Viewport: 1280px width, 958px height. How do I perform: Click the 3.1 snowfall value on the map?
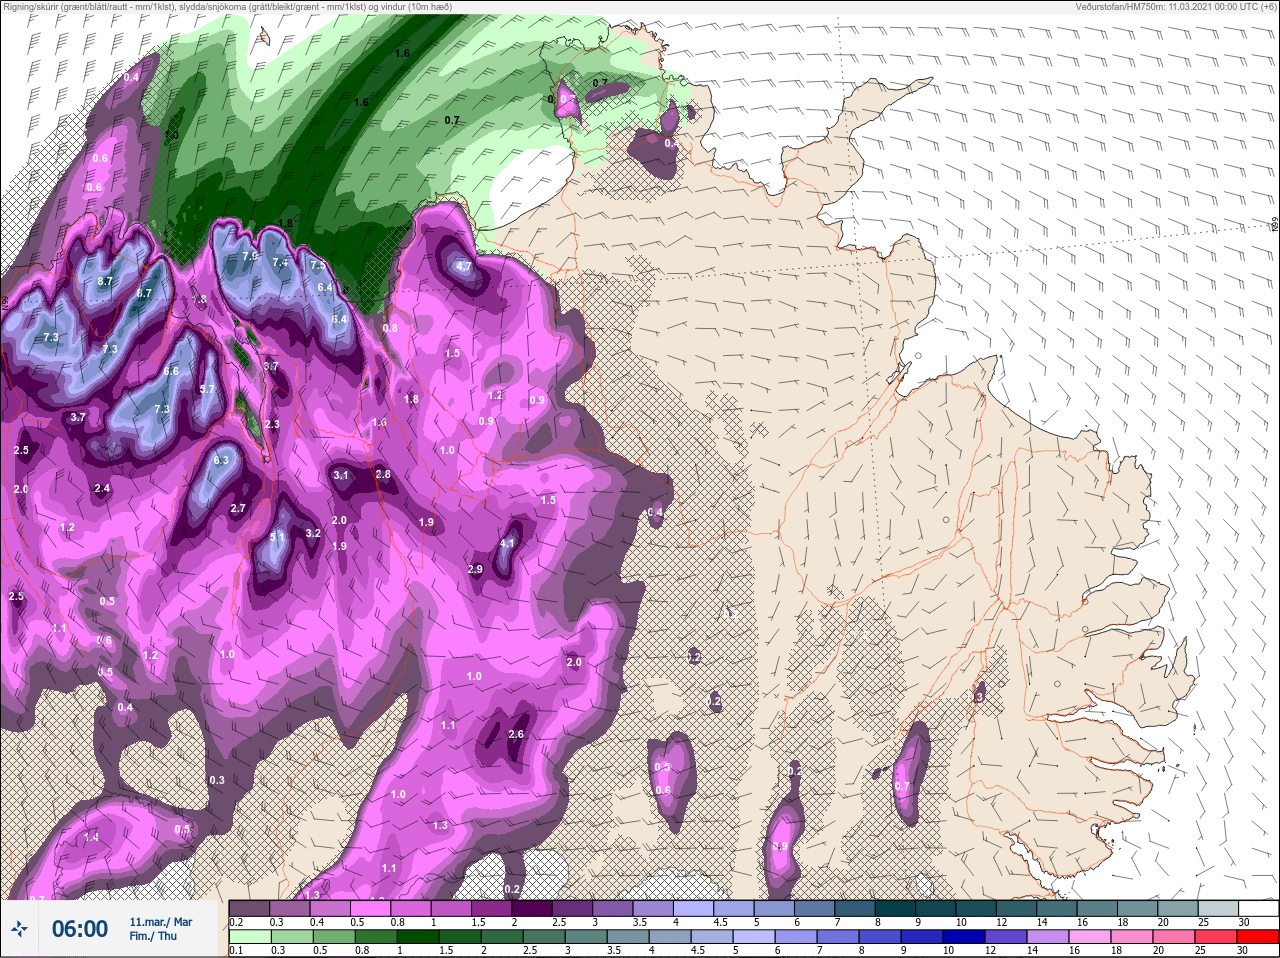click(x=341, y=475)
